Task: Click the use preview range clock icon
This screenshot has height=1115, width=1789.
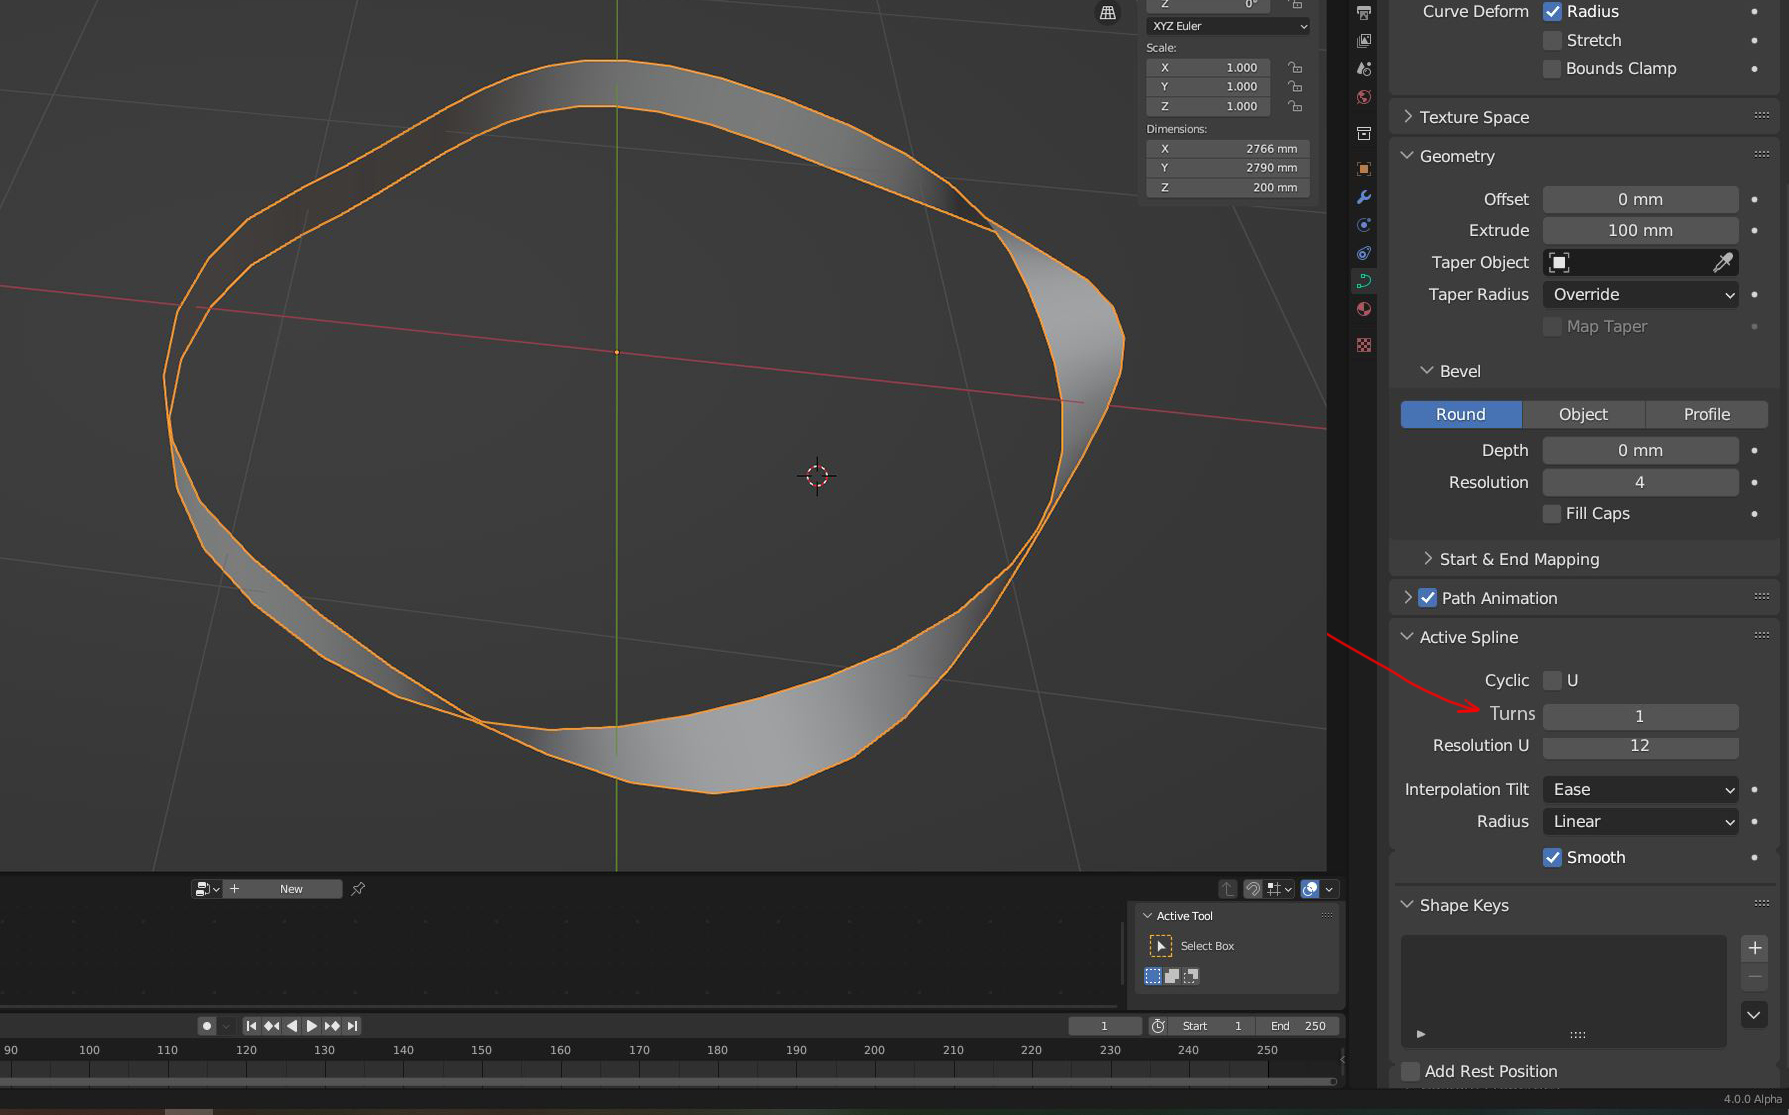Action: pyautogui.click(x=1157, y=1026)
